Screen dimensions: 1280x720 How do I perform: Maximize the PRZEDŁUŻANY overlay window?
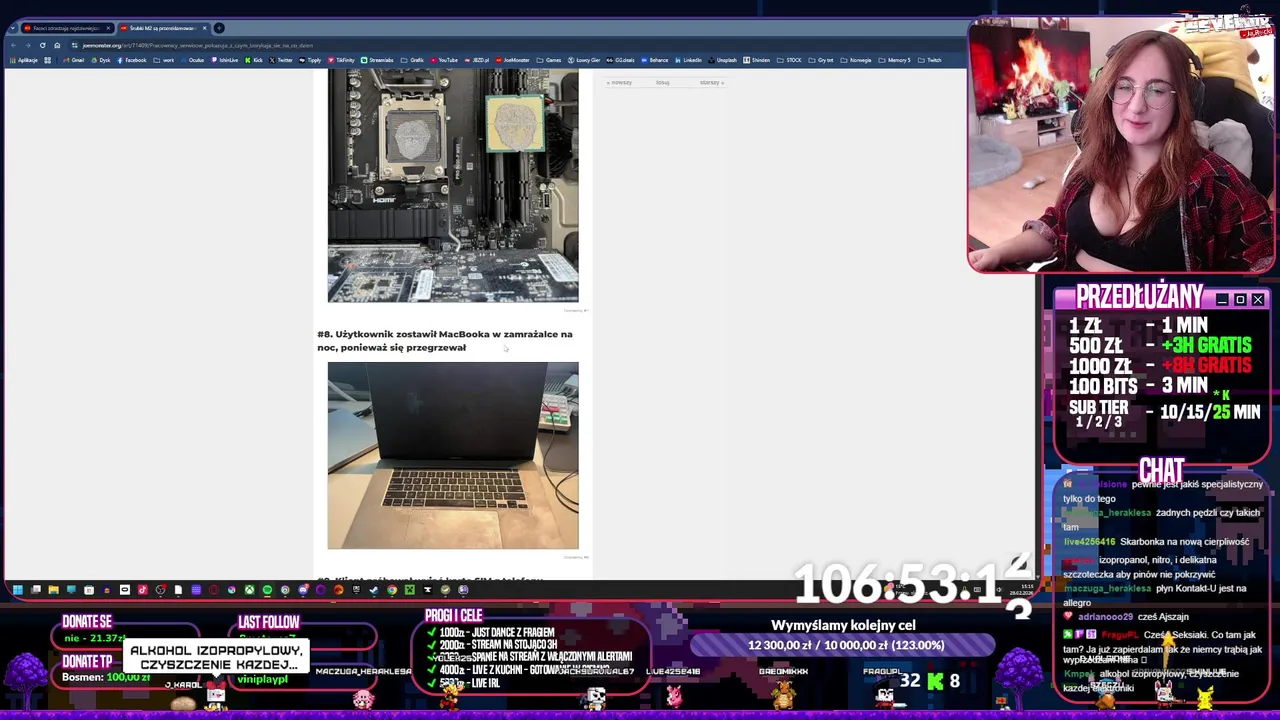click(x=1240, y=300)
